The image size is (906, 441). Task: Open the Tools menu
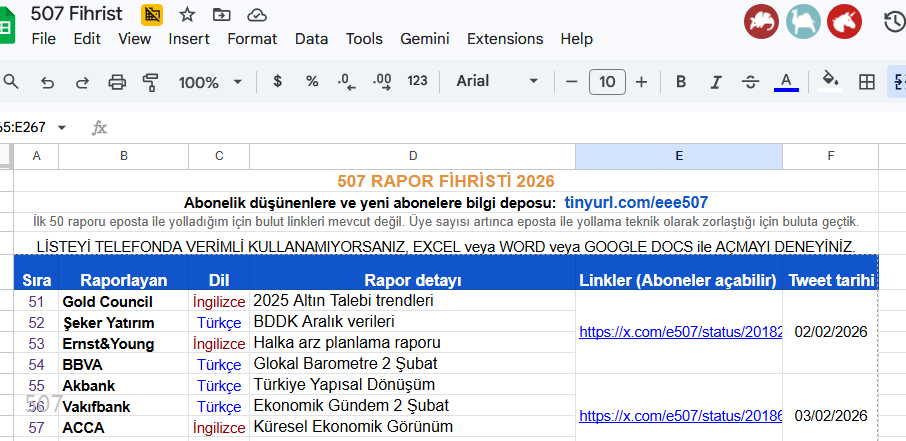(364, 39)
